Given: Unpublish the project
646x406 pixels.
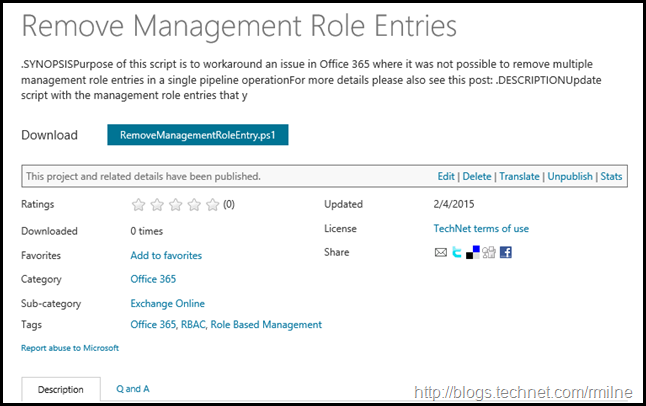Looking at the screenshot, I should click(570, 176).
